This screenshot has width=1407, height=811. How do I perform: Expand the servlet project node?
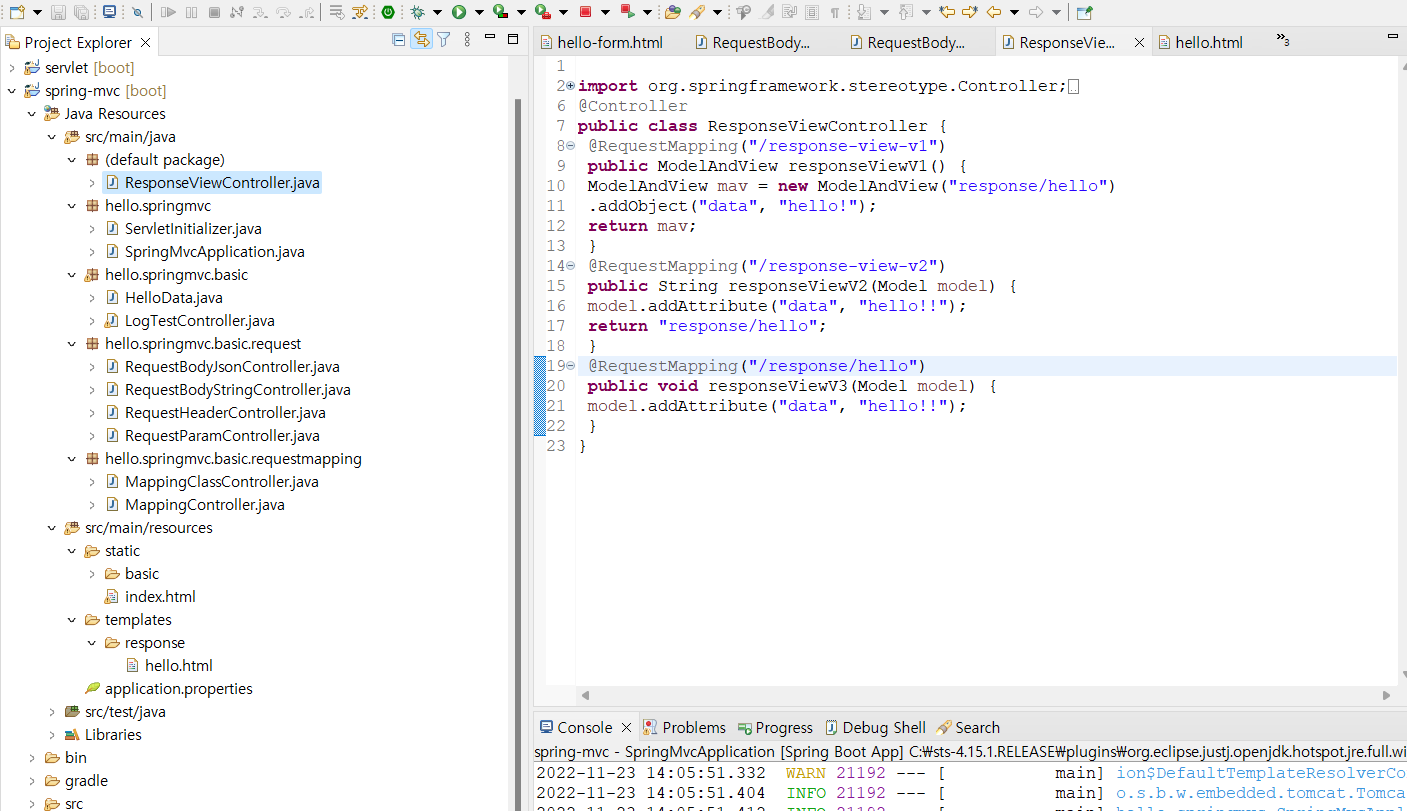click(12, 68)
